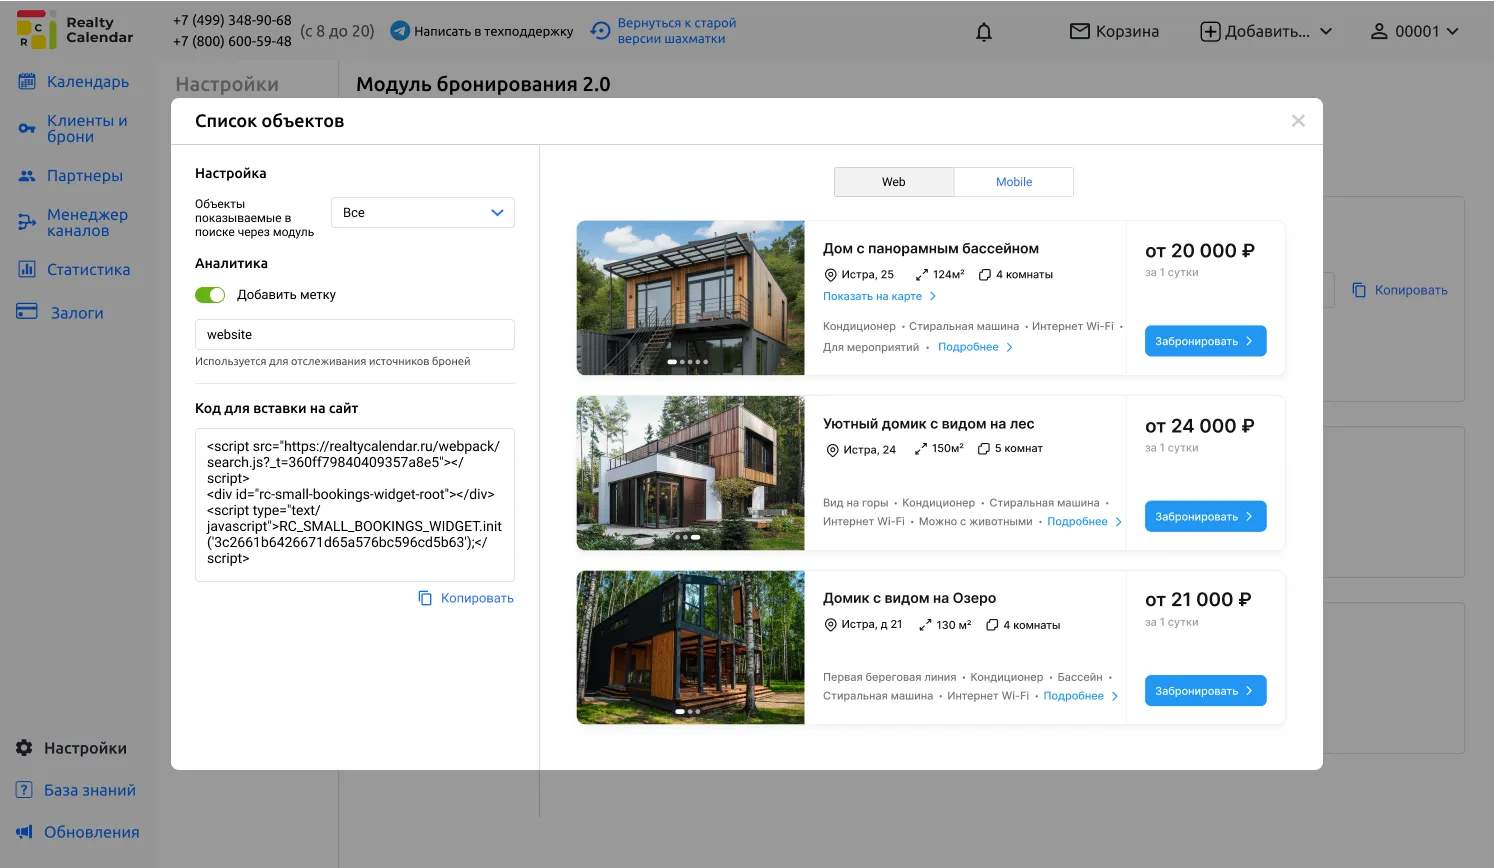
Task: Click the Обновления megaphone icon
Action: (x=25, y=832)
